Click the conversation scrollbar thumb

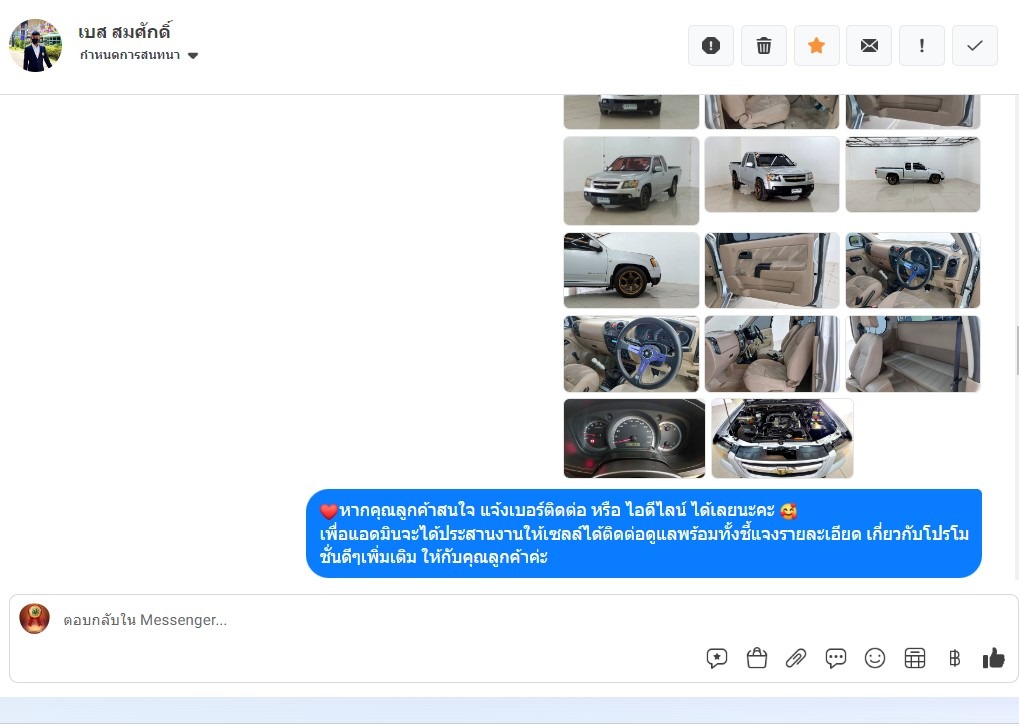coord(1016,351)
